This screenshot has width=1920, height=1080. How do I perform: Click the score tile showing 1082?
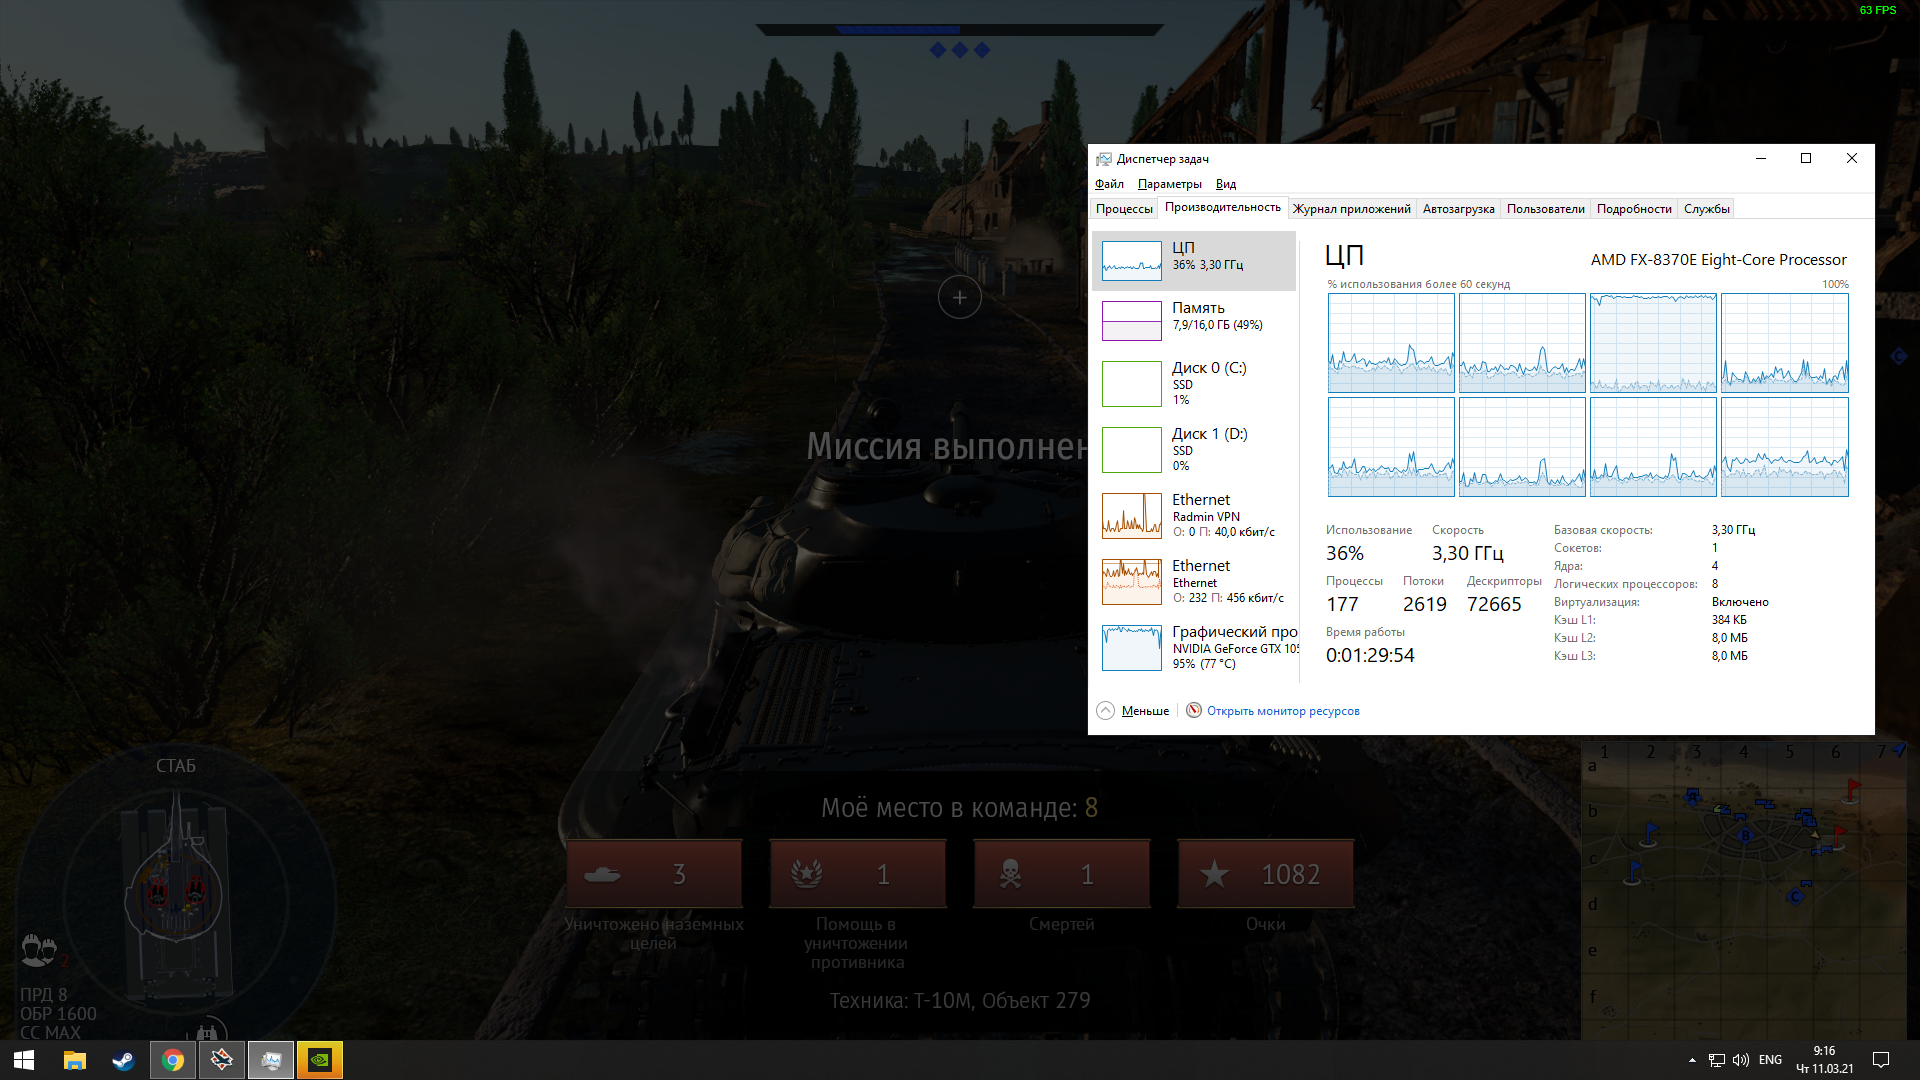click(1265, 874)
